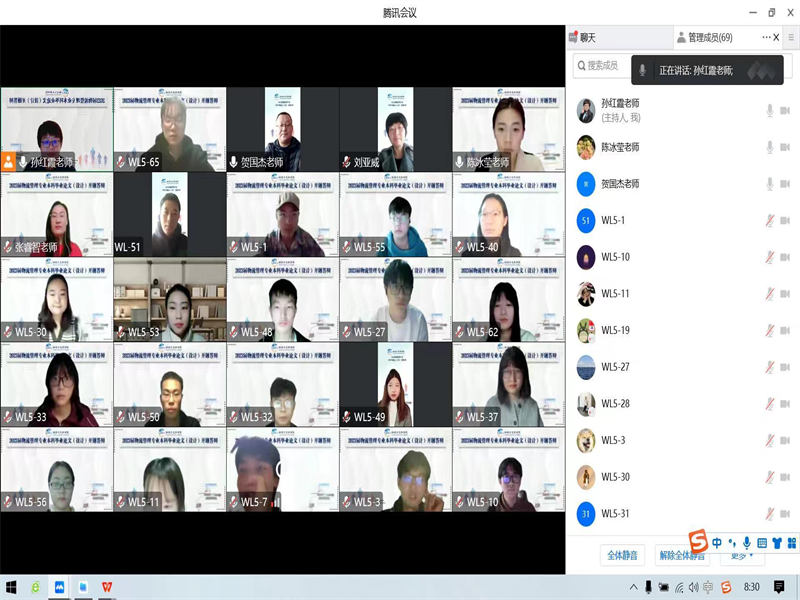Open the WPS Office icon in the taskbar
The image size is (800, 600).
tap(107, 586)
